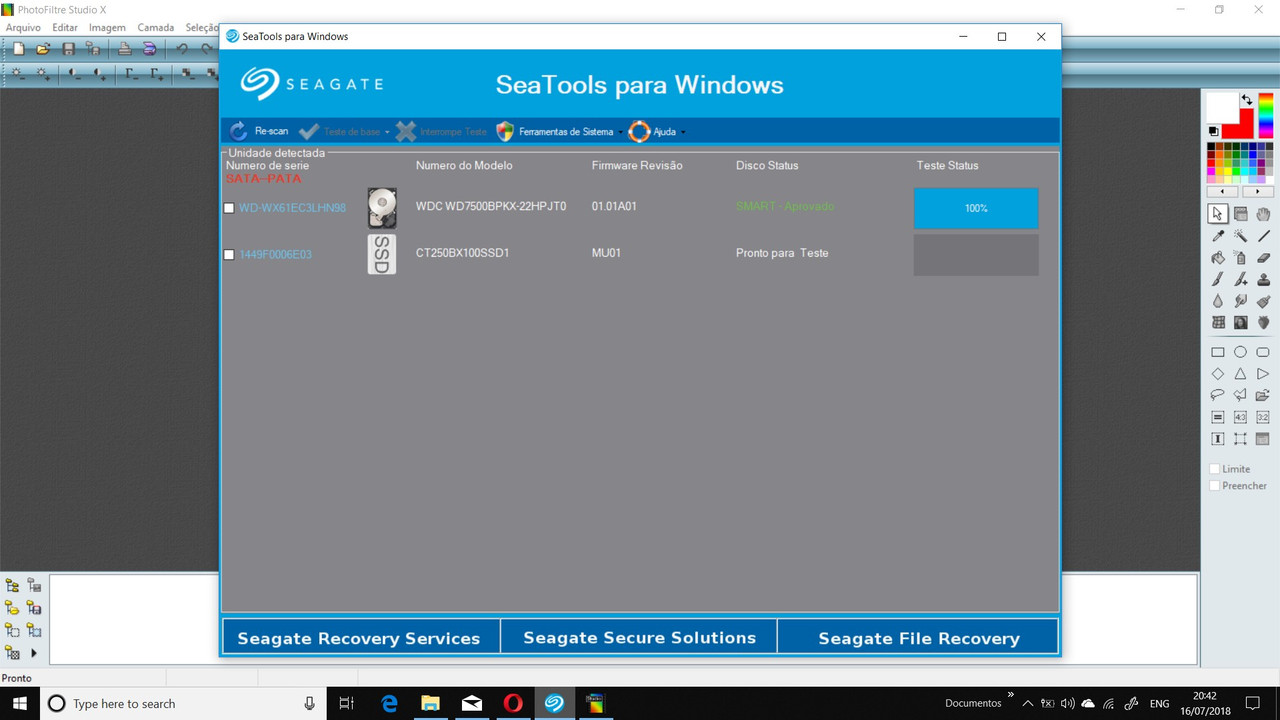
Task: Open the Arquivo menu in PhotoFiltre
Action: pos(24,27)
